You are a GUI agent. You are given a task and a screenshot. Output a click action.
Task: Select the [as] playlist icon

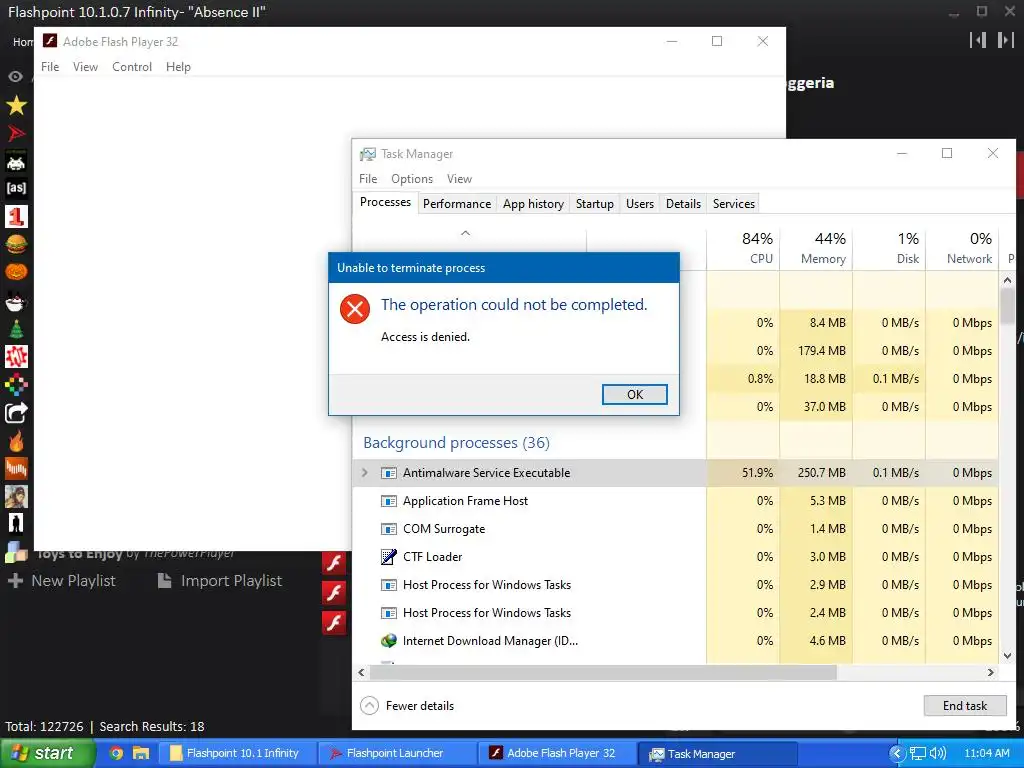(x=16, y=188)
